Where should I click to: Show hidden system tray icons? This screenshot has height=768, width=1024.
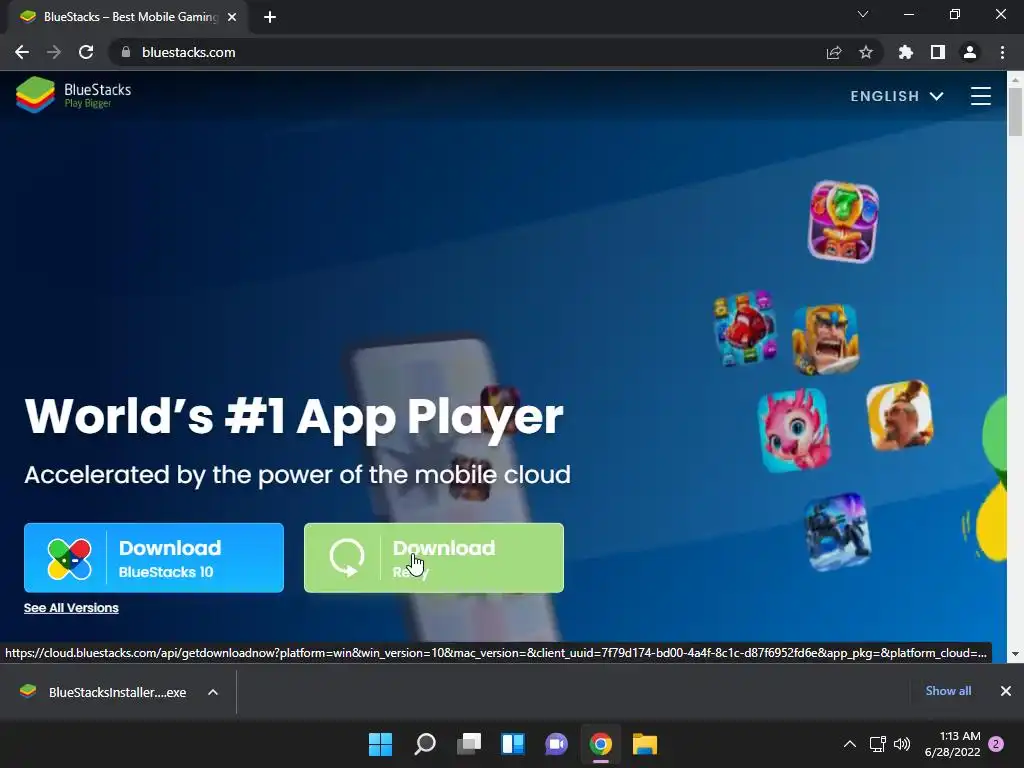click(850, 744)
